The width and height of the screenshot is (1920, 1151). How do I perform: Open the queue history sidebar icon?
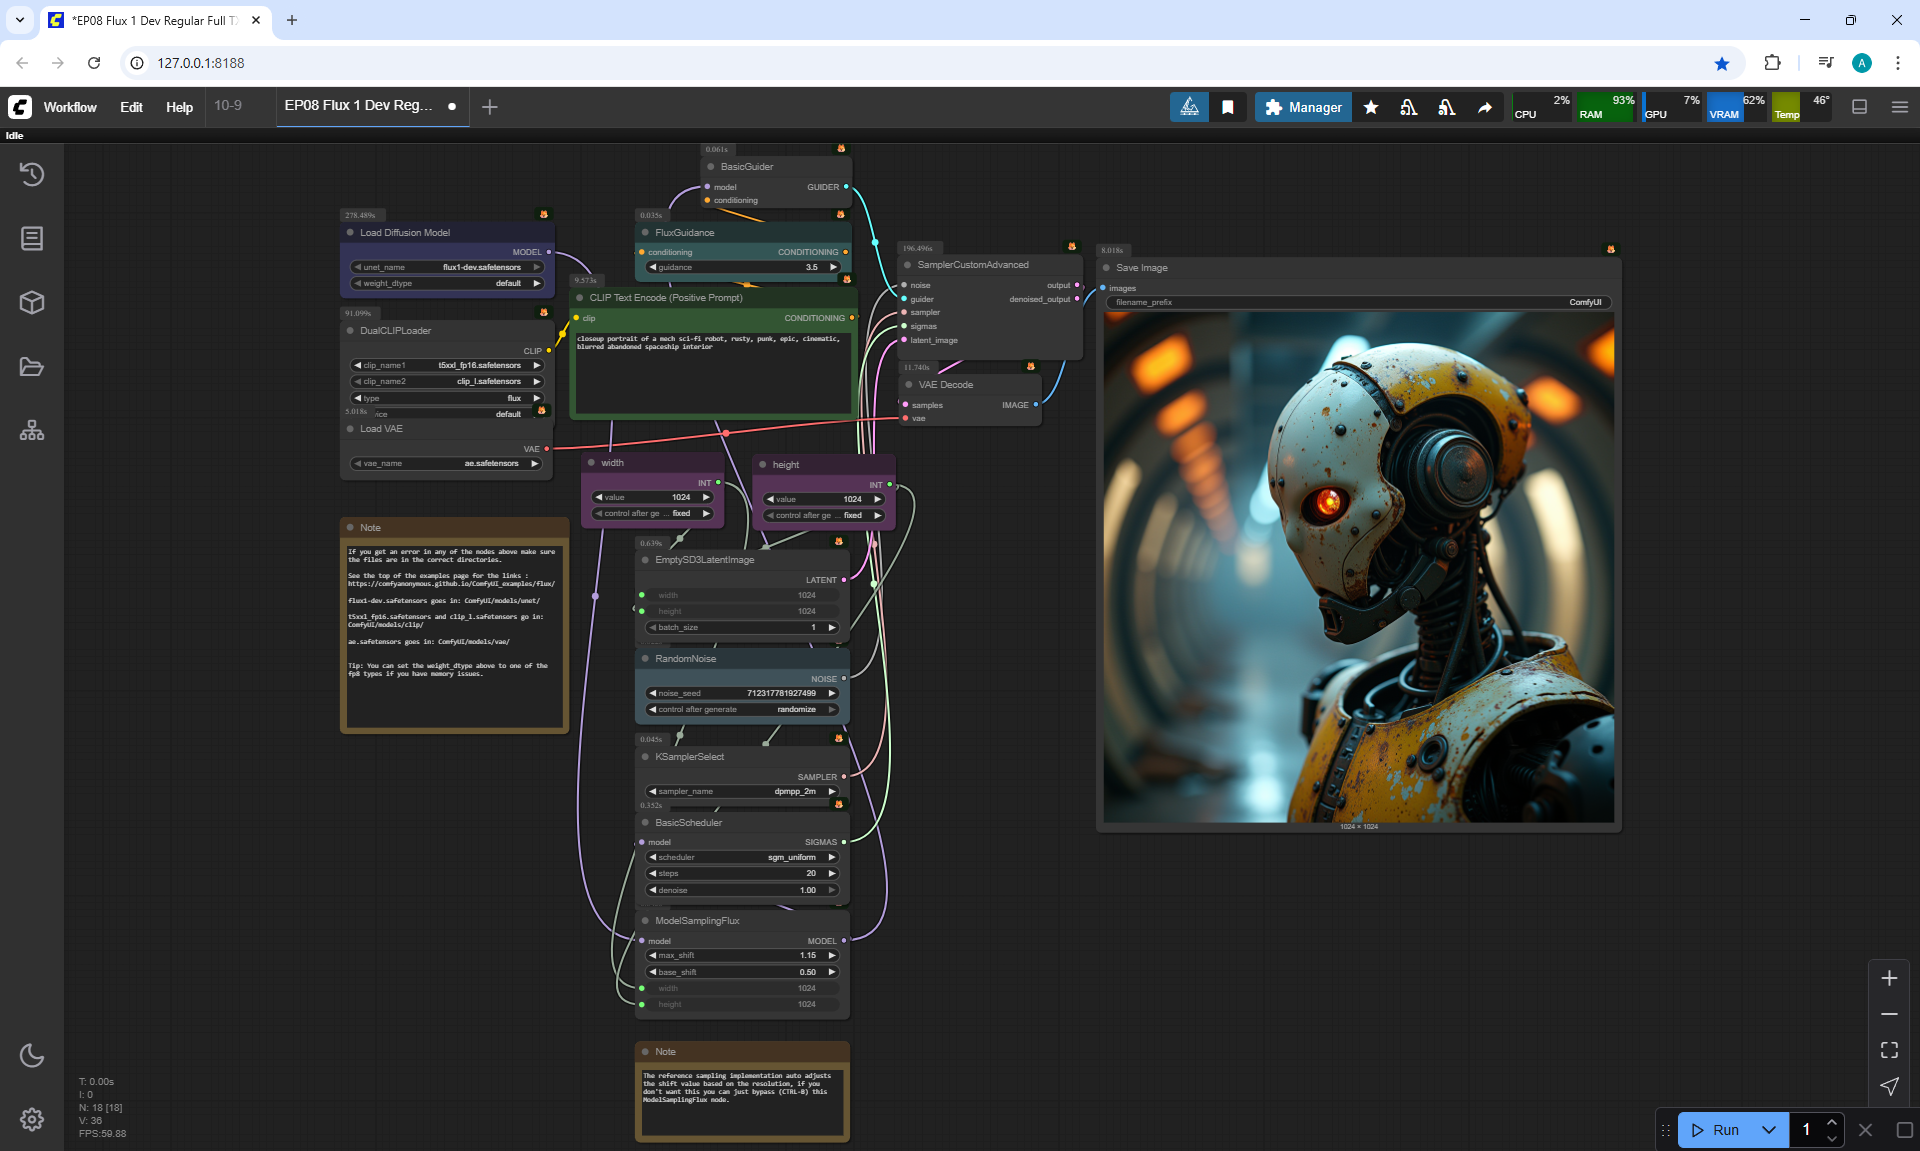(x=32, y=174)
